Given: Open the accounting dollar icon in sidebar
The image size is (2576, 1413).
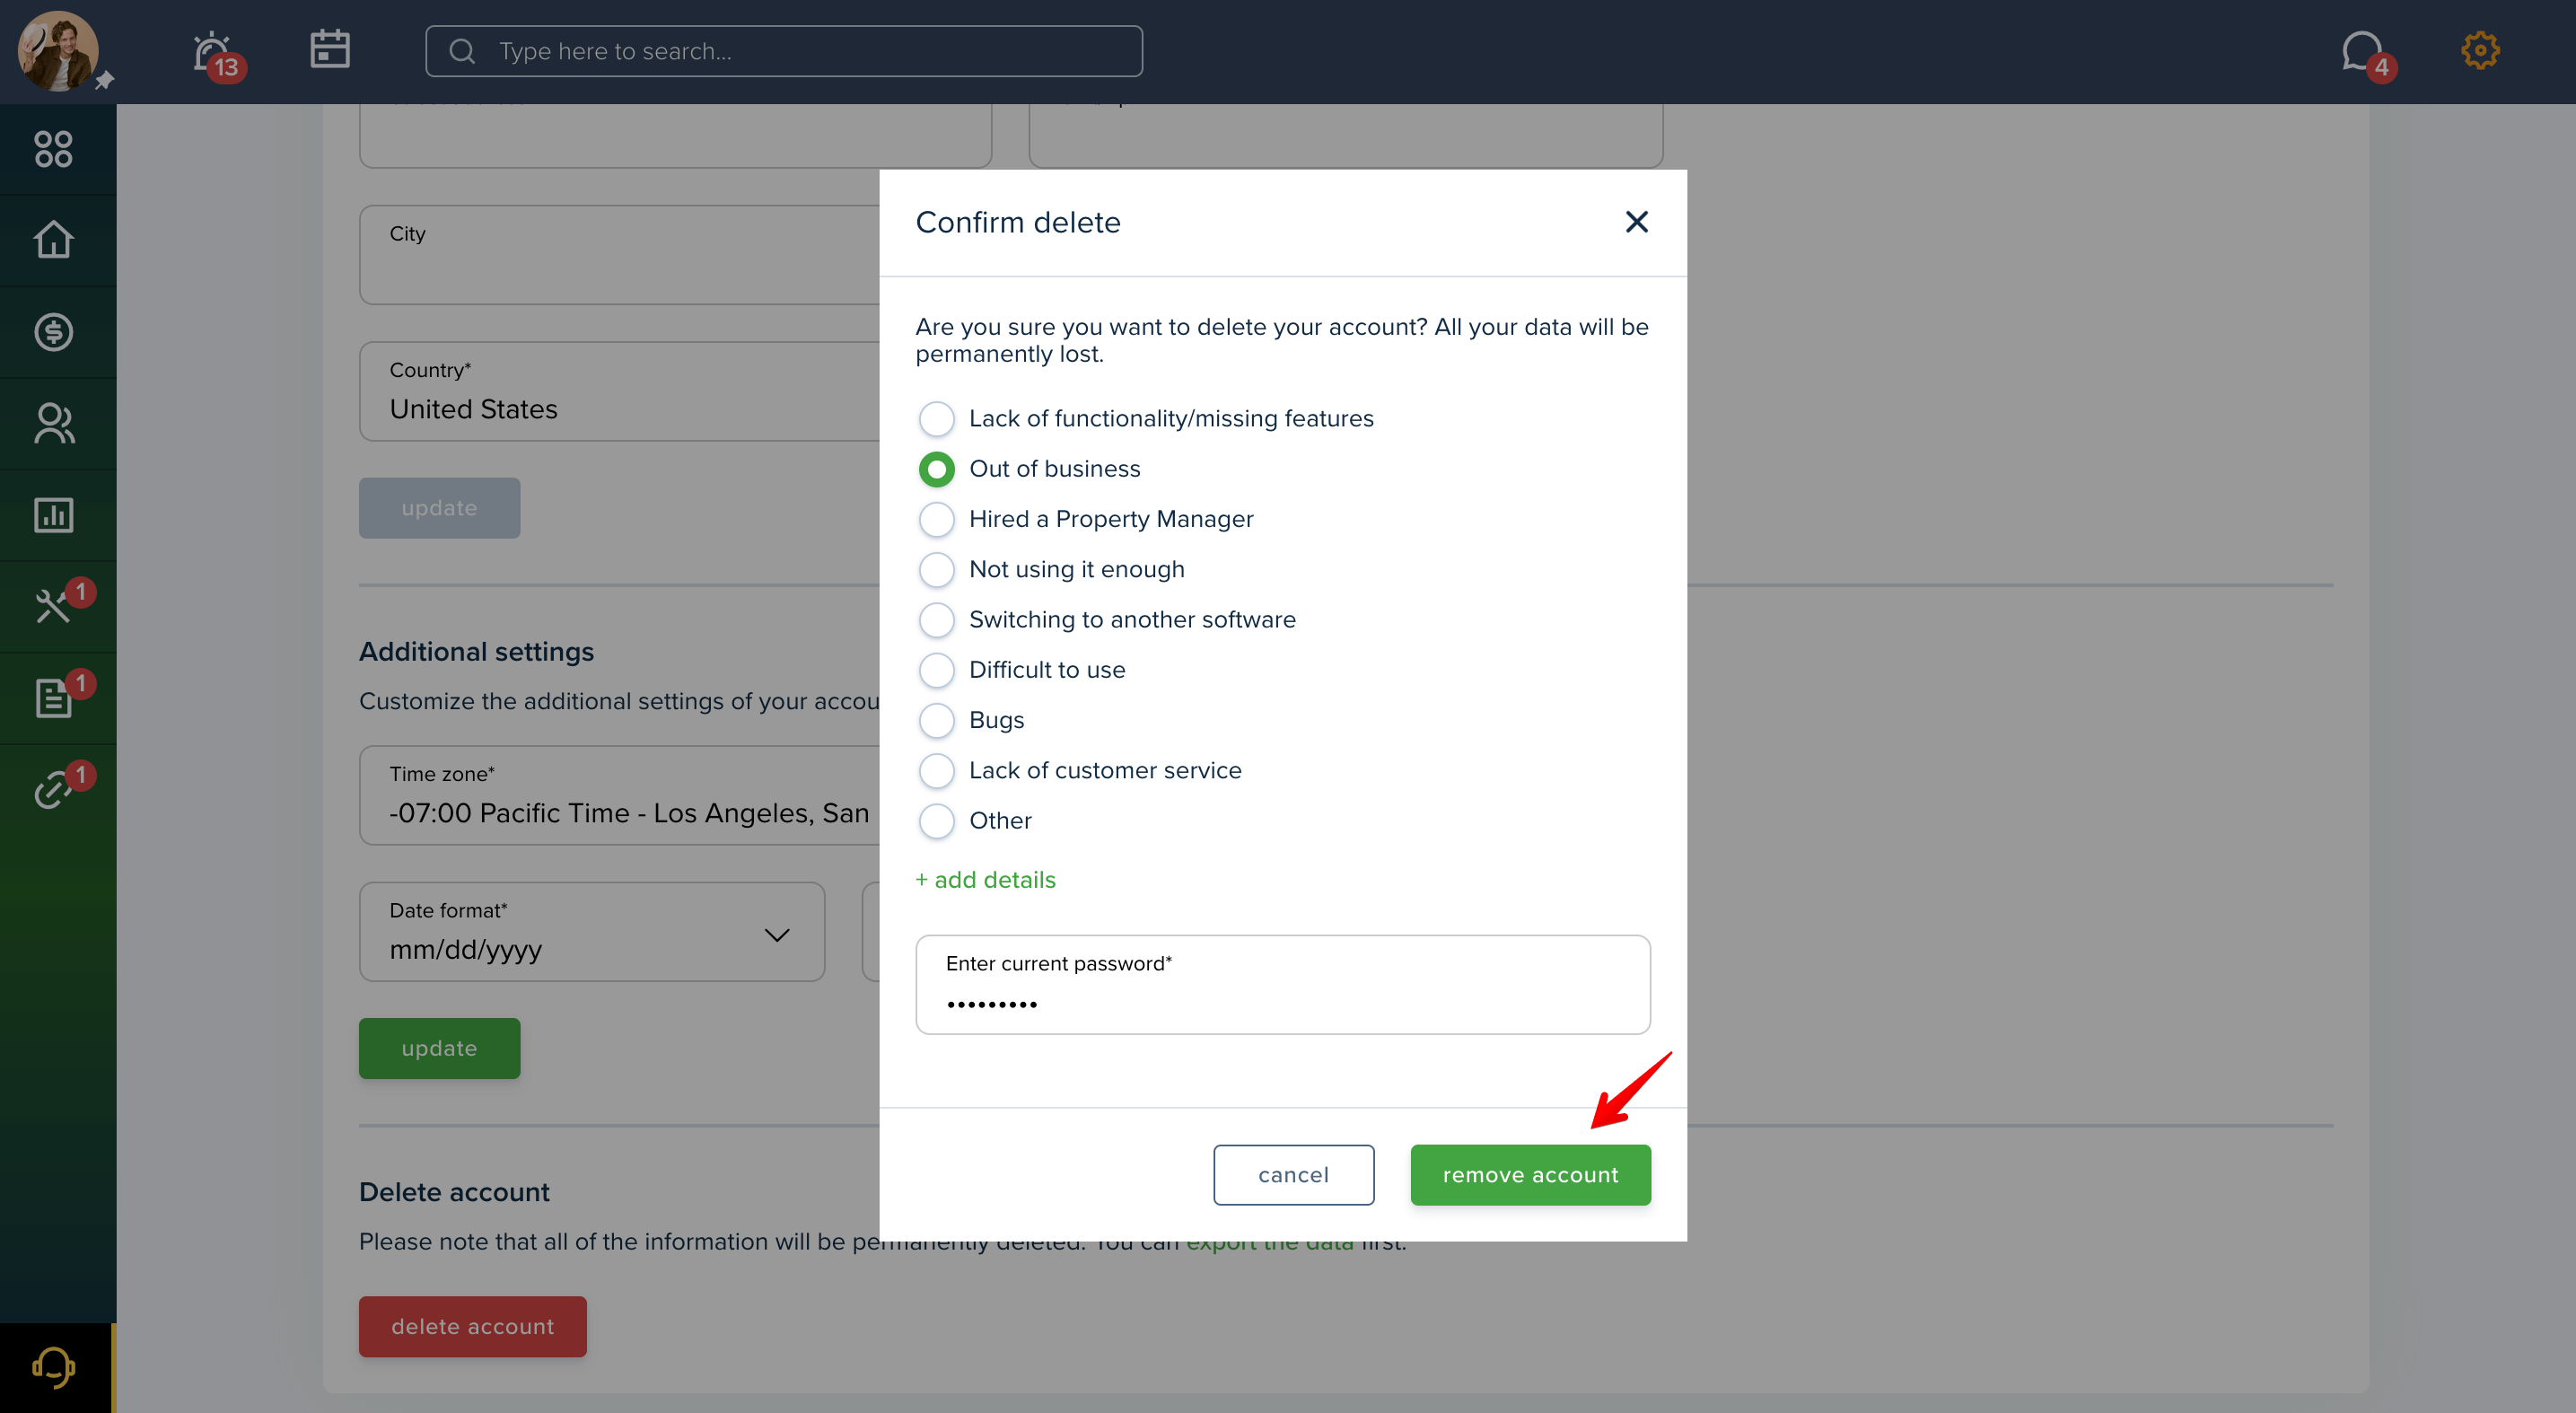Looking at the screenshot, I should pyautogui.click(x=53, y=332).
